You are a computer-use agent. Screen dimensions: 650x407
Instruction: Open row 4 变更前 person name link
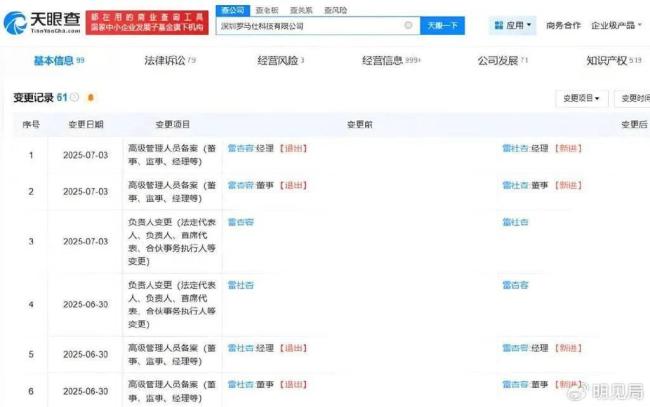(240, 285)
